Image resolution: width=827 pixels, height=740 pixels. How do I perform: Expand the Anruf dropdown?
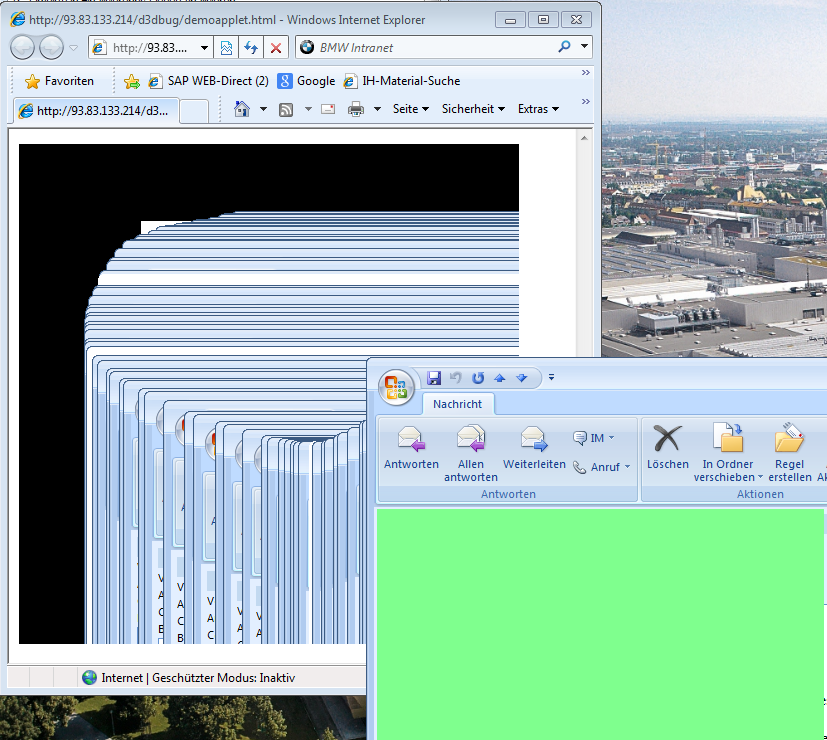pos(603,467)
